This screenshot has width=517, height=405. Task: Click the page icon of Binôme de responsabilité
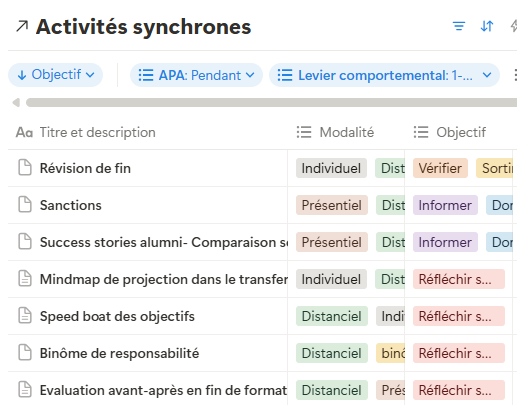pyautogui.click(x=25, y=353)
